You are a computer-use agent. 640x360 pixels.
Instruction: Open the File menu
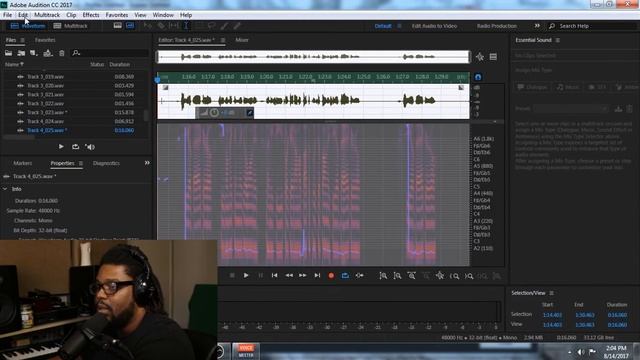7,15
